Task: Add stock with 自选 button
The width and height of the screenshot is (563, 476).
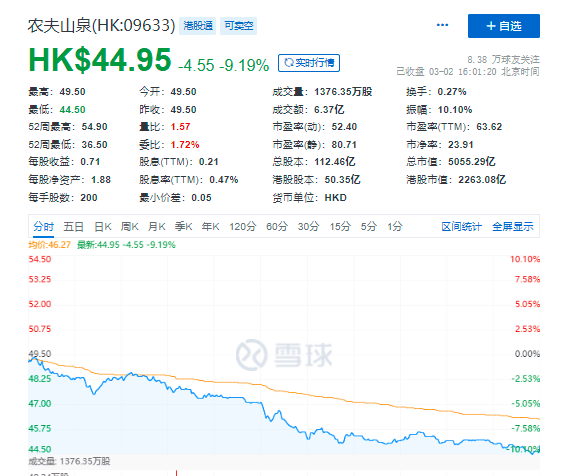Action: pyautogui.click(x=503, y=26)
